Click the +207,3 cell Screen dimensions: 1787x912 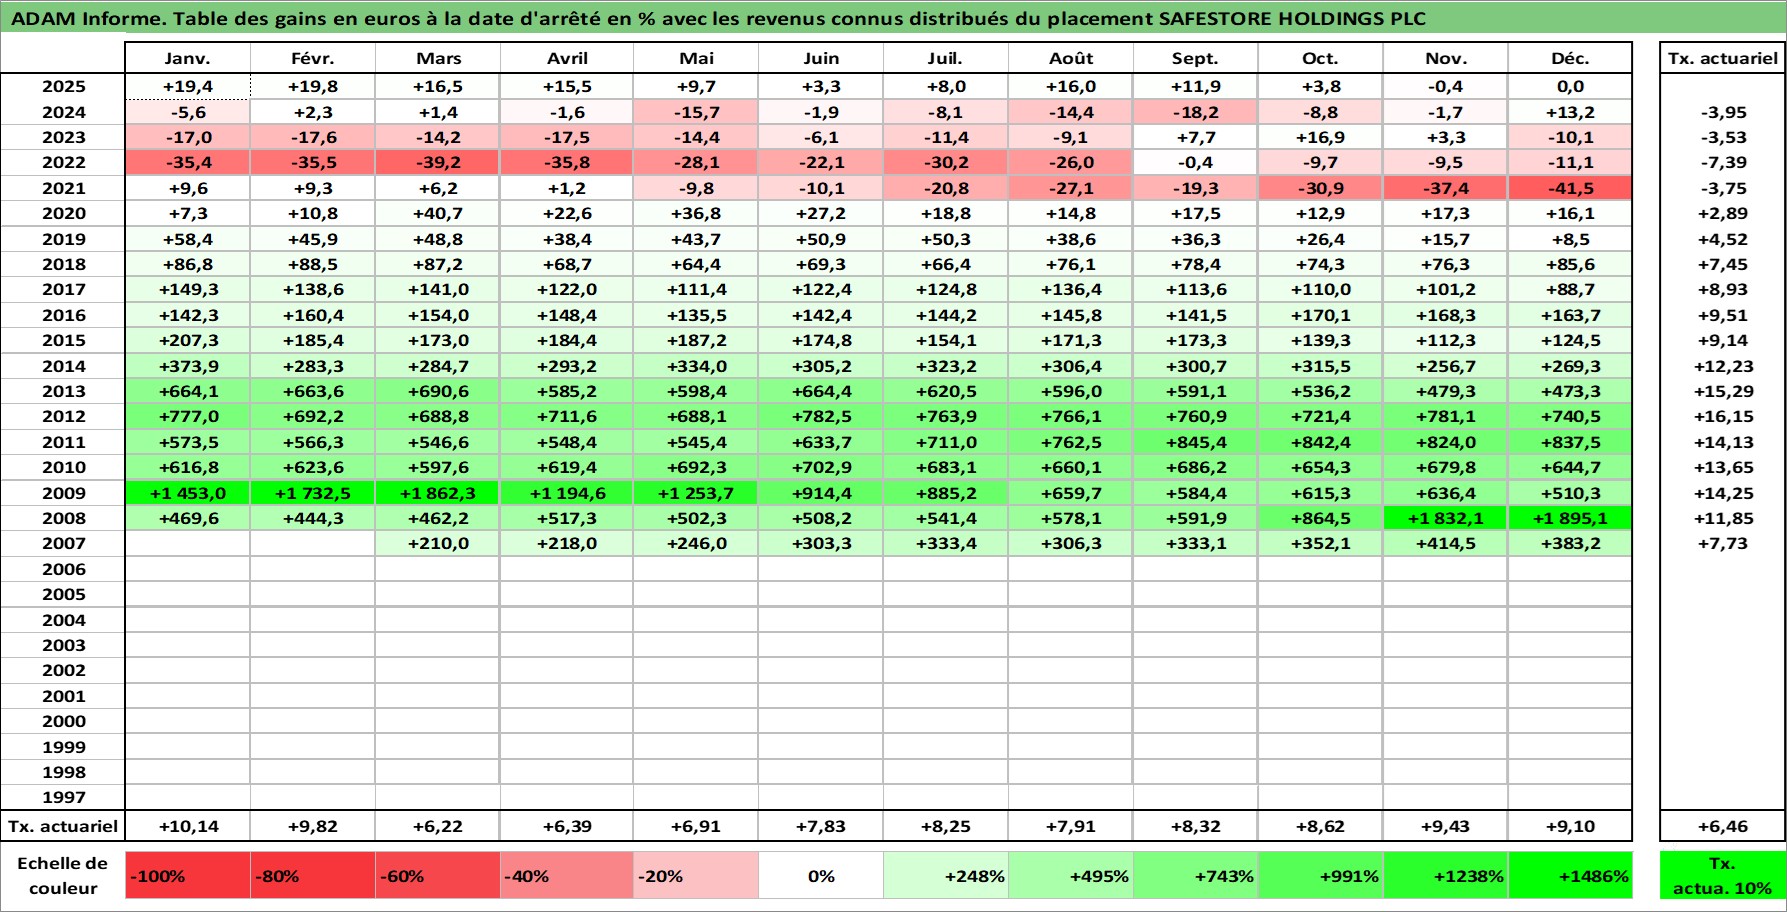(x=187, y=341)
